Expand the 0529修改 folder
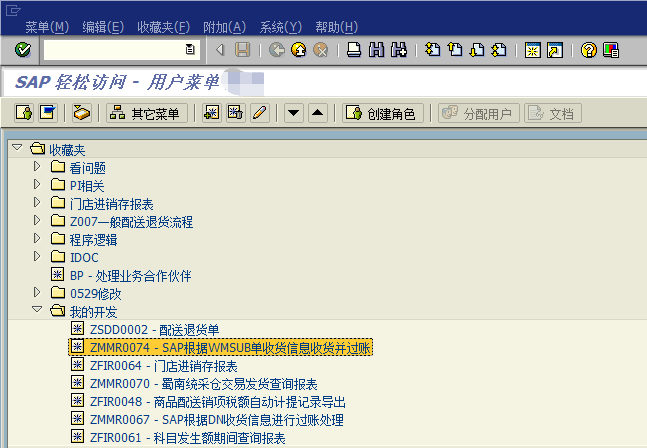This screenshot has height=448, width=647. pyautogui.click(x=37, y=292)
